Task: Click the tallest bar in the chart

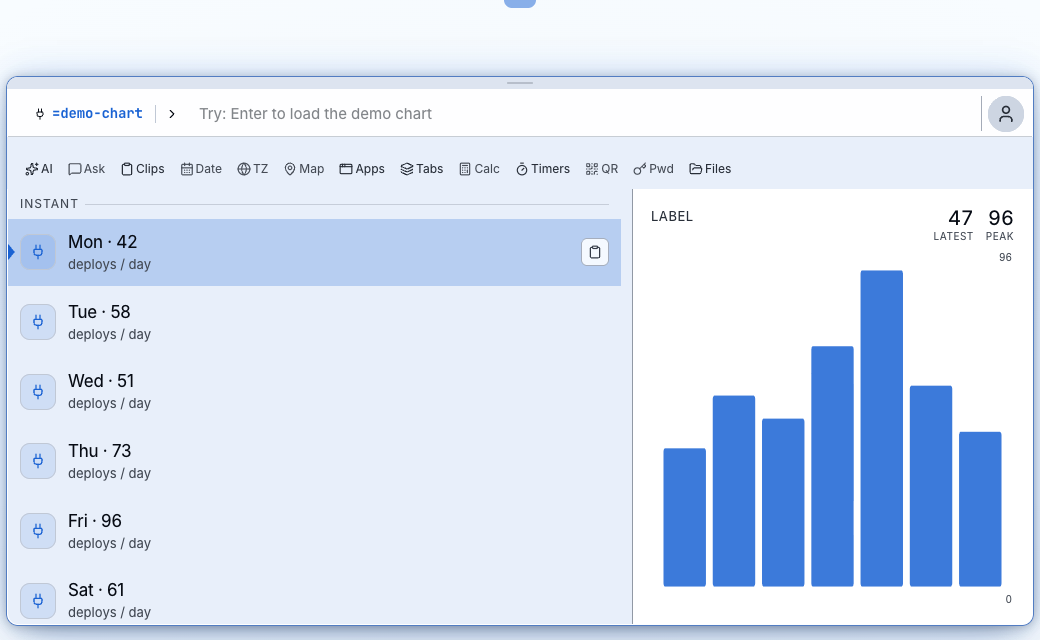Action: pyautogui.click(x=881, y=428)
